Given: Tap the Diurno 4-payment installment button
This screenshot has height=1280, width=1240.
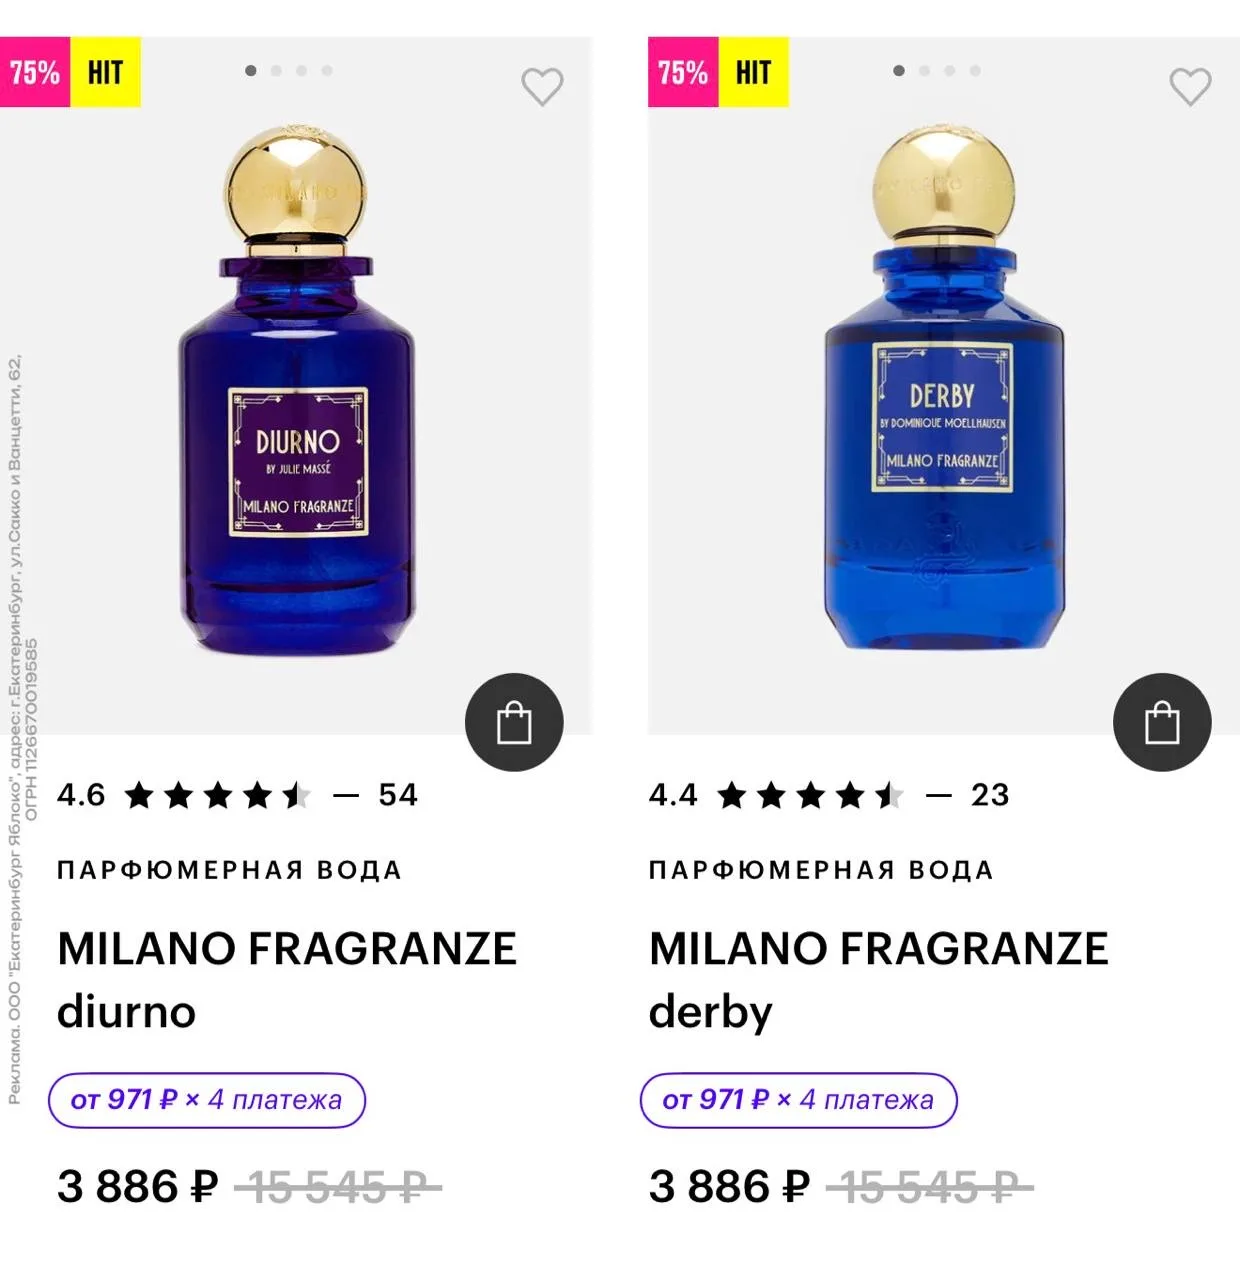Looking at the screenshot, I should pyautogui.click(x=207, y=1100).
